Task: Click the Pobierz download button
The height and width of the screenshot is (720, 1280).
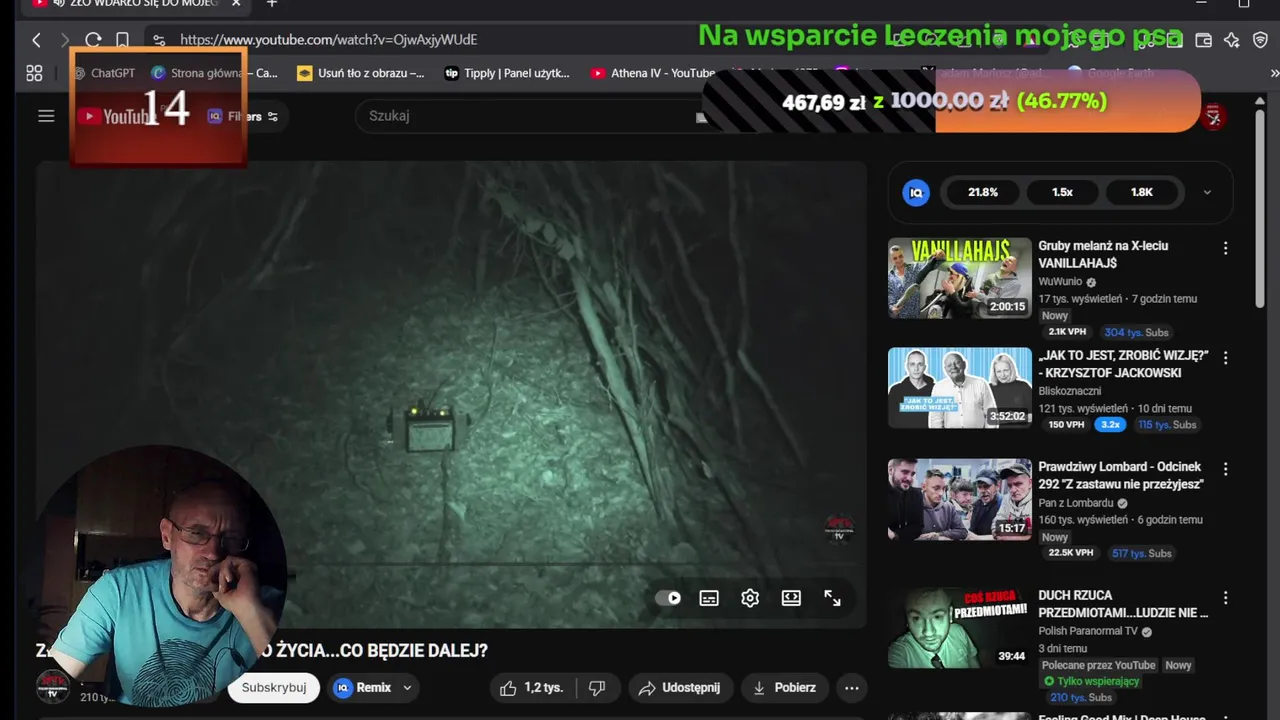Action: (785, 688)
